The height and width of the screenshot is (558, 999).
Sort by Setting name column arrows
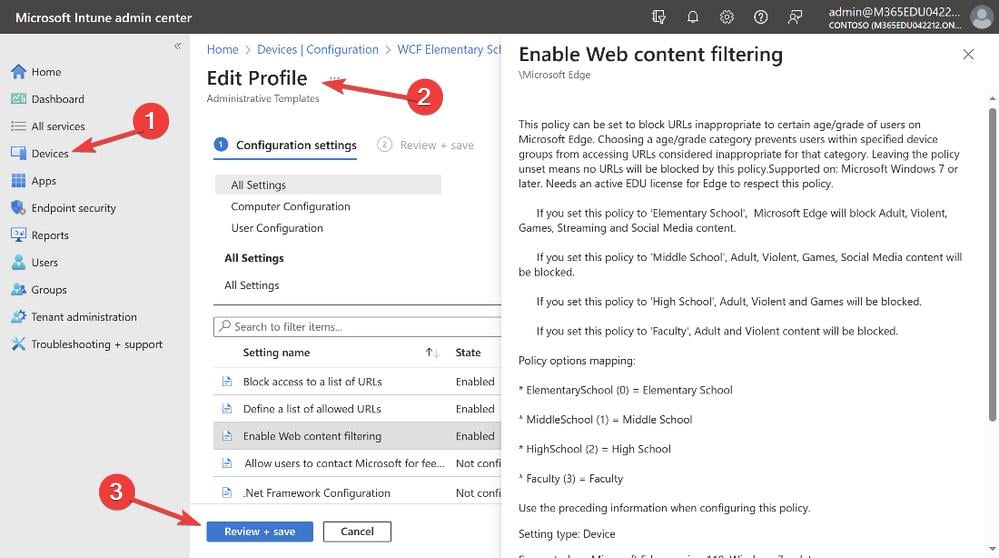[x=432, y=353]
